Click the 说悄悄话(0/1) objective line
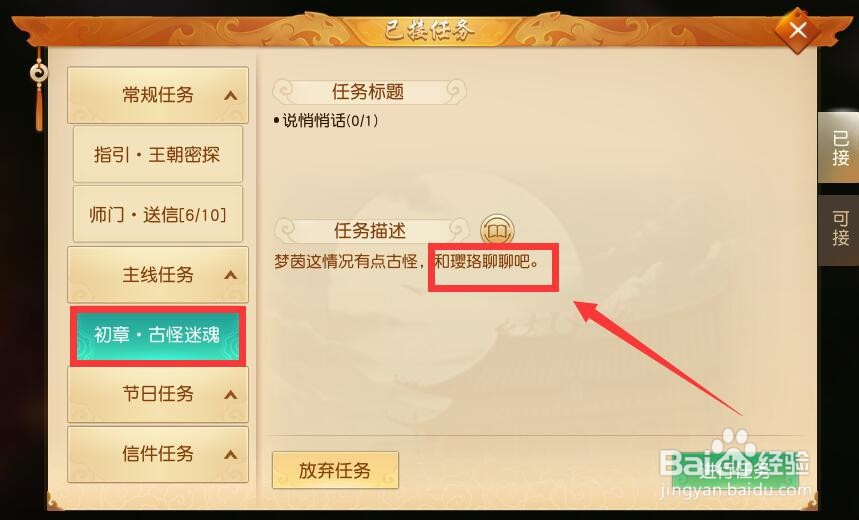859x520 pixels. (x=325, y=121)
